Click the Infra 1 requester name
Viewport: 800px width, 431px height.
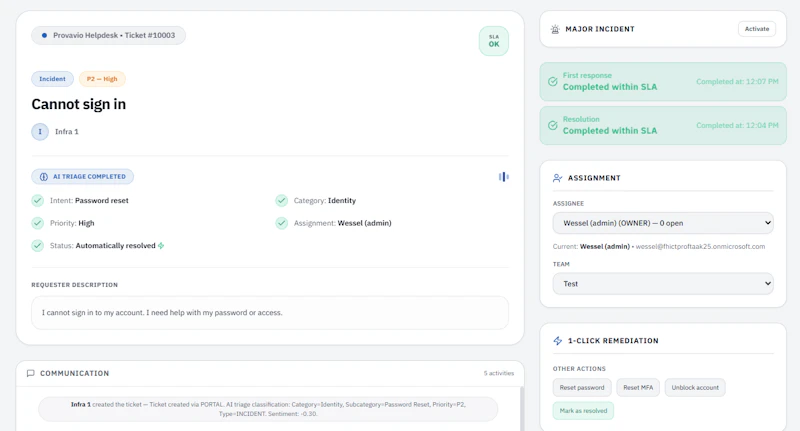point(67,132)
